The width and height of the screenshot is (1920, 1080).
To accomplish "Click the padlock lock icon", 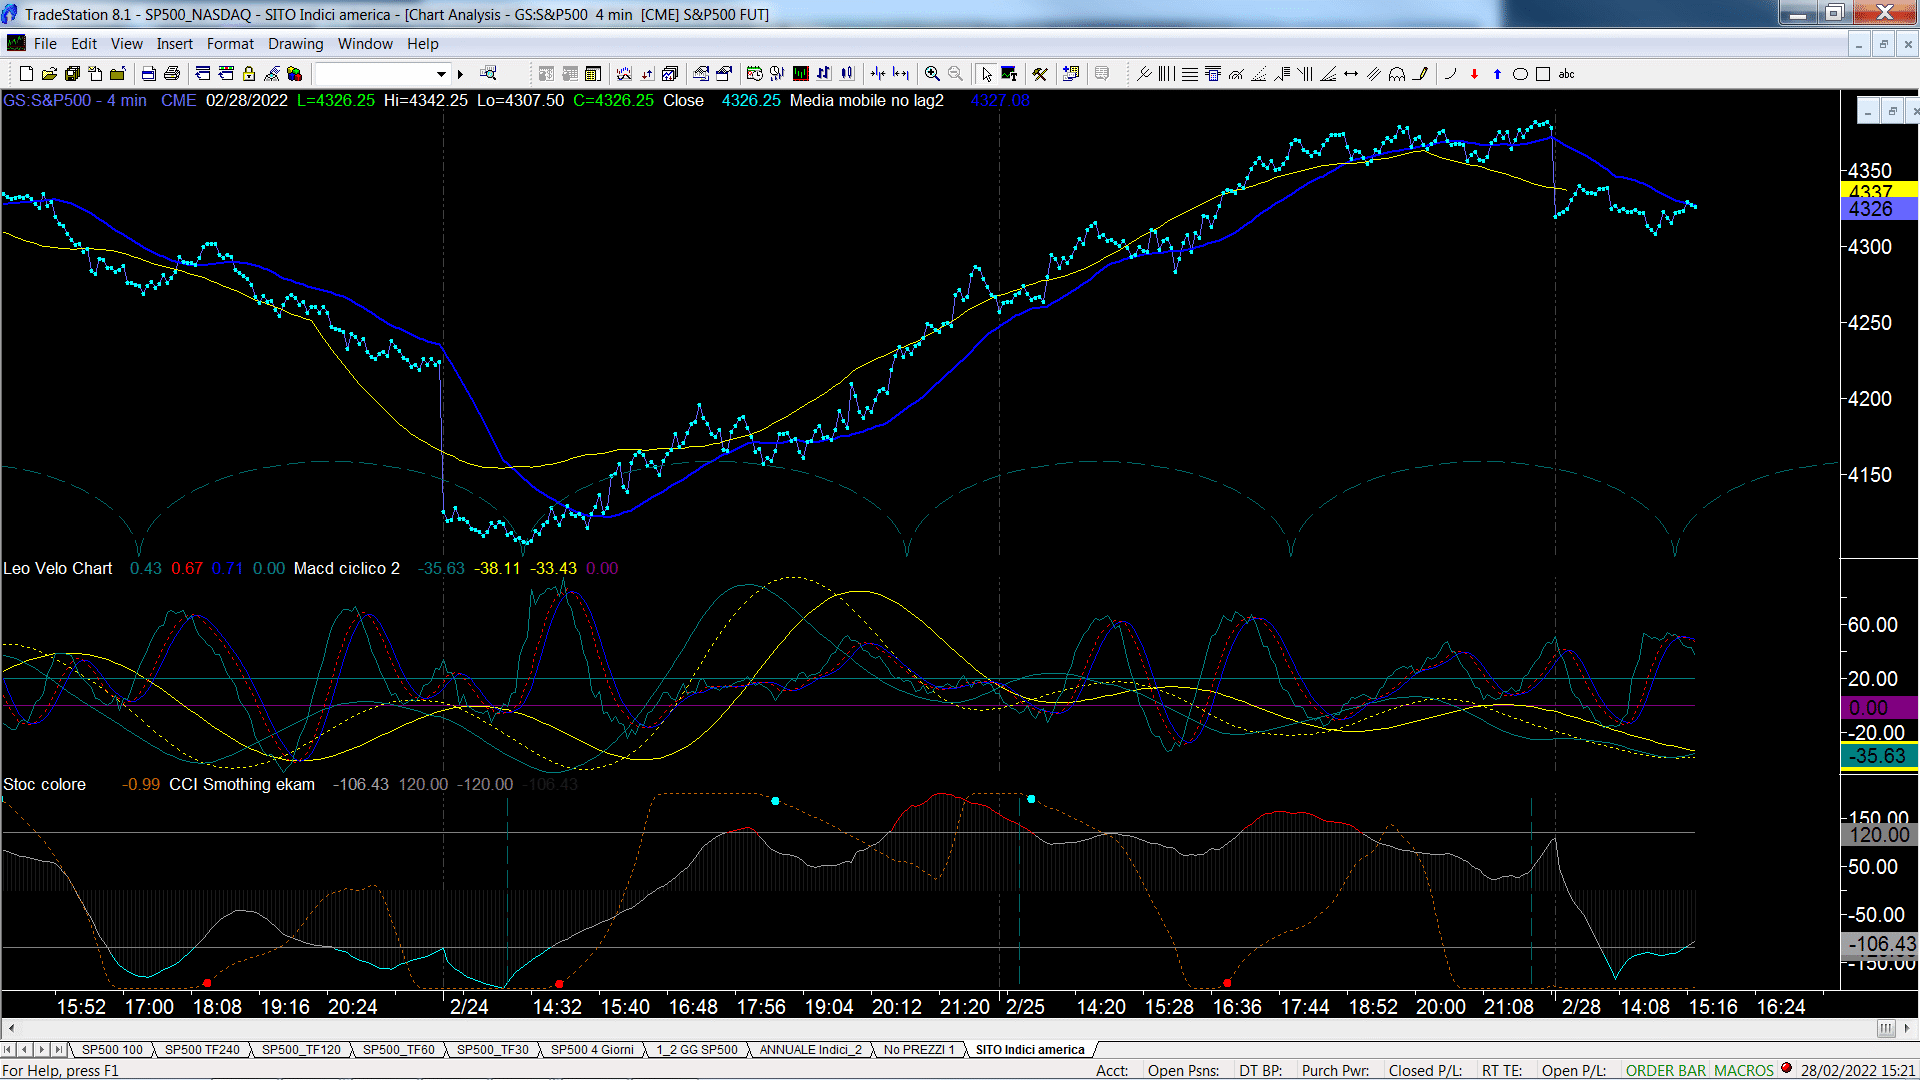I will coord(249,74).
